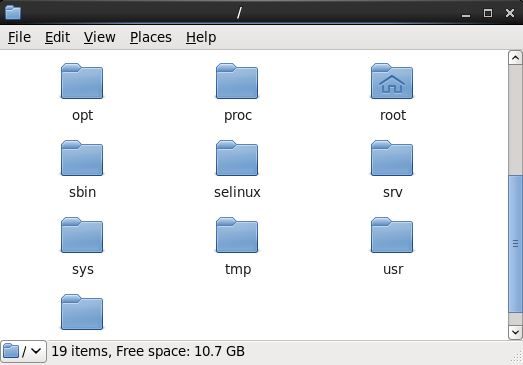
Task: Select the sys folder icon
Action: click(82, 235)
